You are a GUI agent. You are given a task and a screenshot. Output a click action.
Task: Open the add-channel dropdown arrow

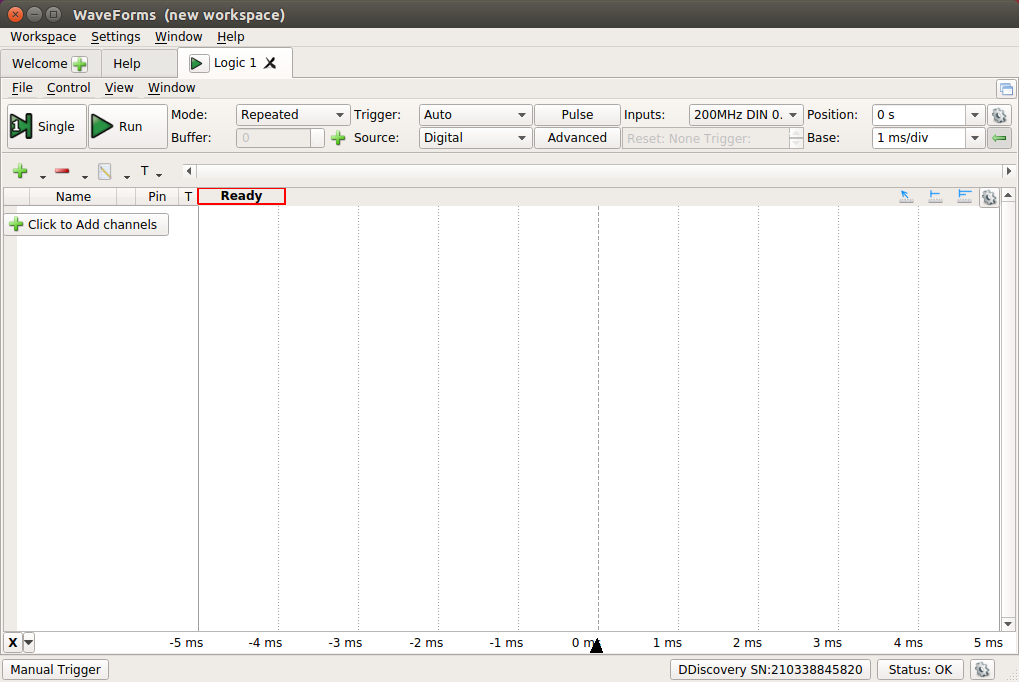click(x=43, y=176)
